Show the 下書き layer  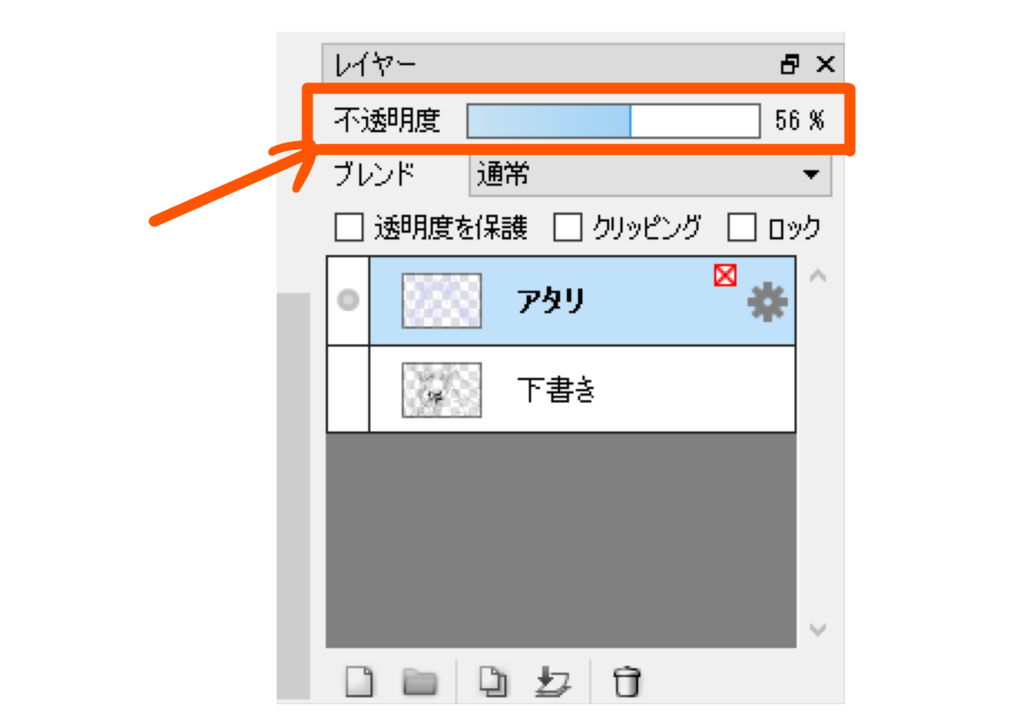348,389
